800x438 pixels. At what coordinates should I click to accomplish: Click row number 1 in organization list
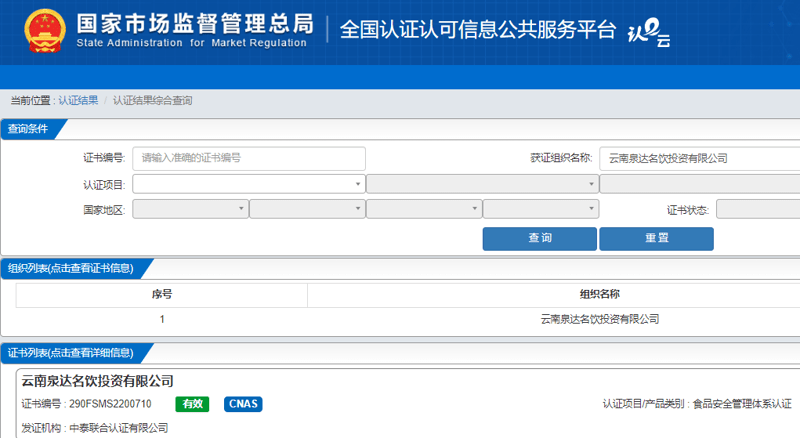[x=162, y=320]
